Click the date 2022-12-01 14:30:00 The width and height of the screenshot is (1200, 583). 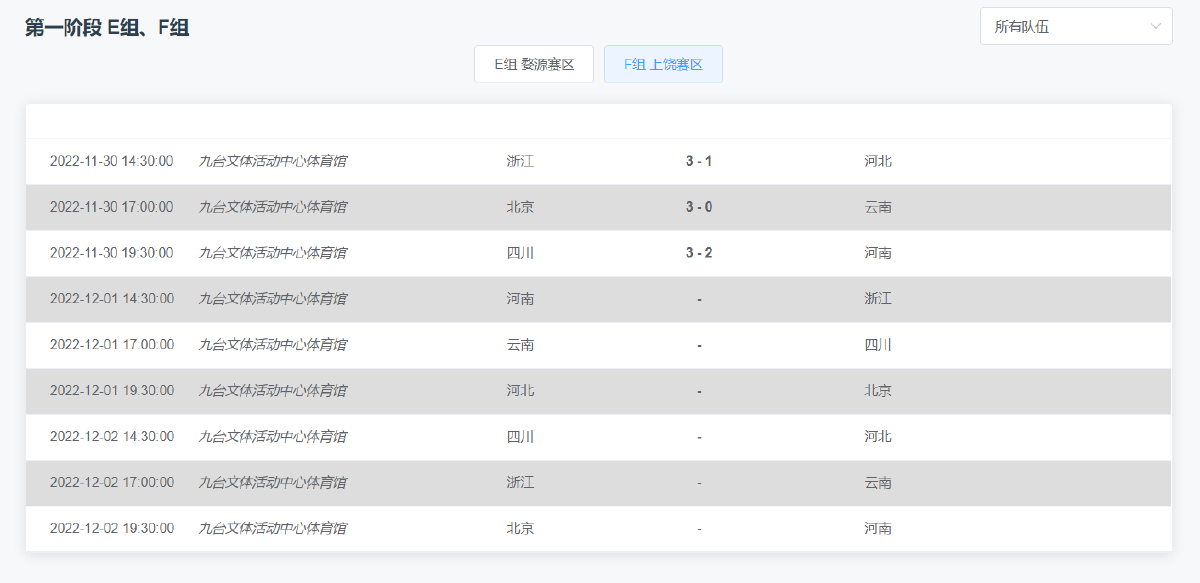pos(111,299)
